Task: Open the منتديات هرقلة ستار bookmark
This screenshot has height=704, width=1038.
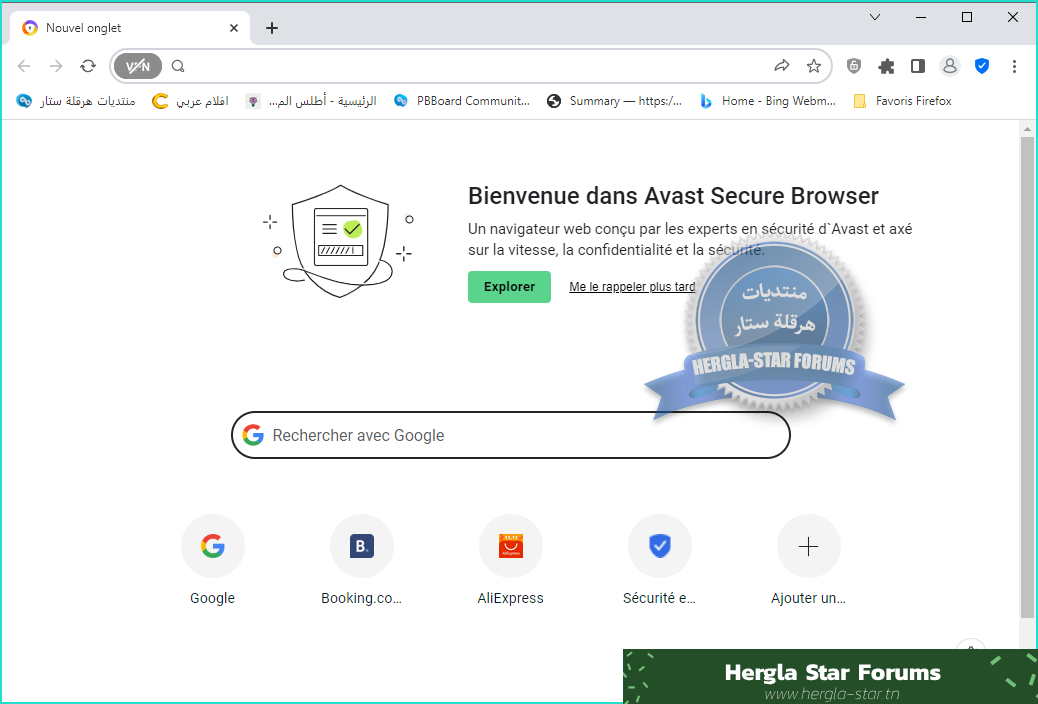Action: (x=76, y=101)
